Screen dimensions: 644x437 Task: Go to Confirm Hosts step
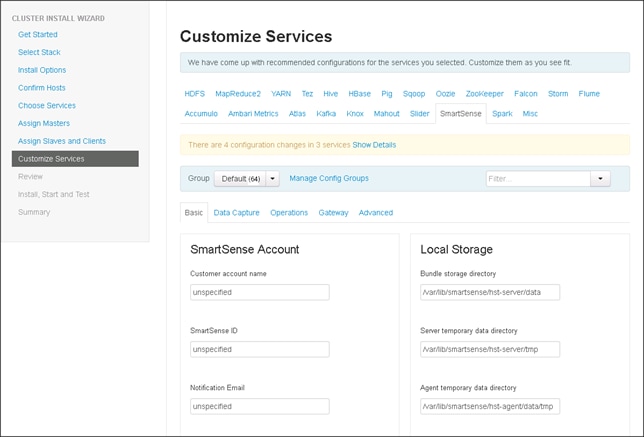click(41, 87)
